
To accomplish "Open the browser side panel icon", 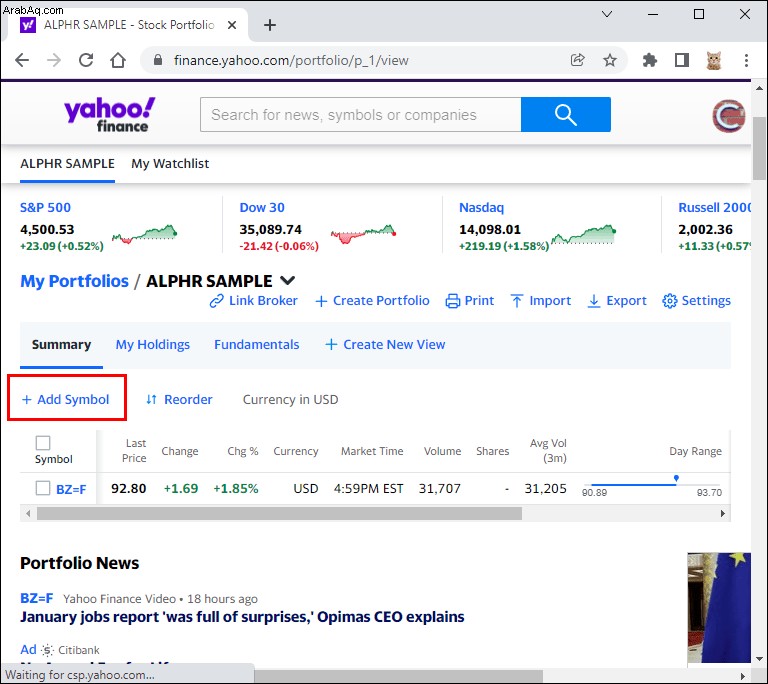I will tap(682, 60).
